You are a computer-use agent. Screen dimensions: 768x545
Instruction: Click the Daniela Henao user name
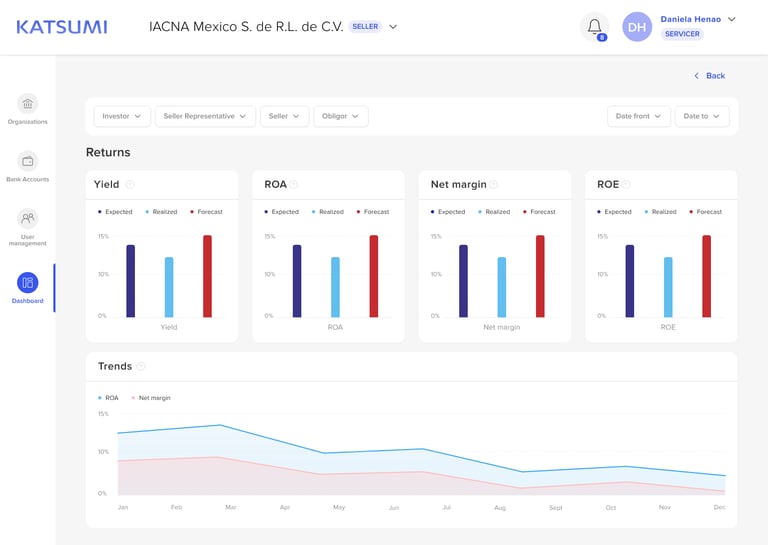pyautogui.click(x=691, y=19)
